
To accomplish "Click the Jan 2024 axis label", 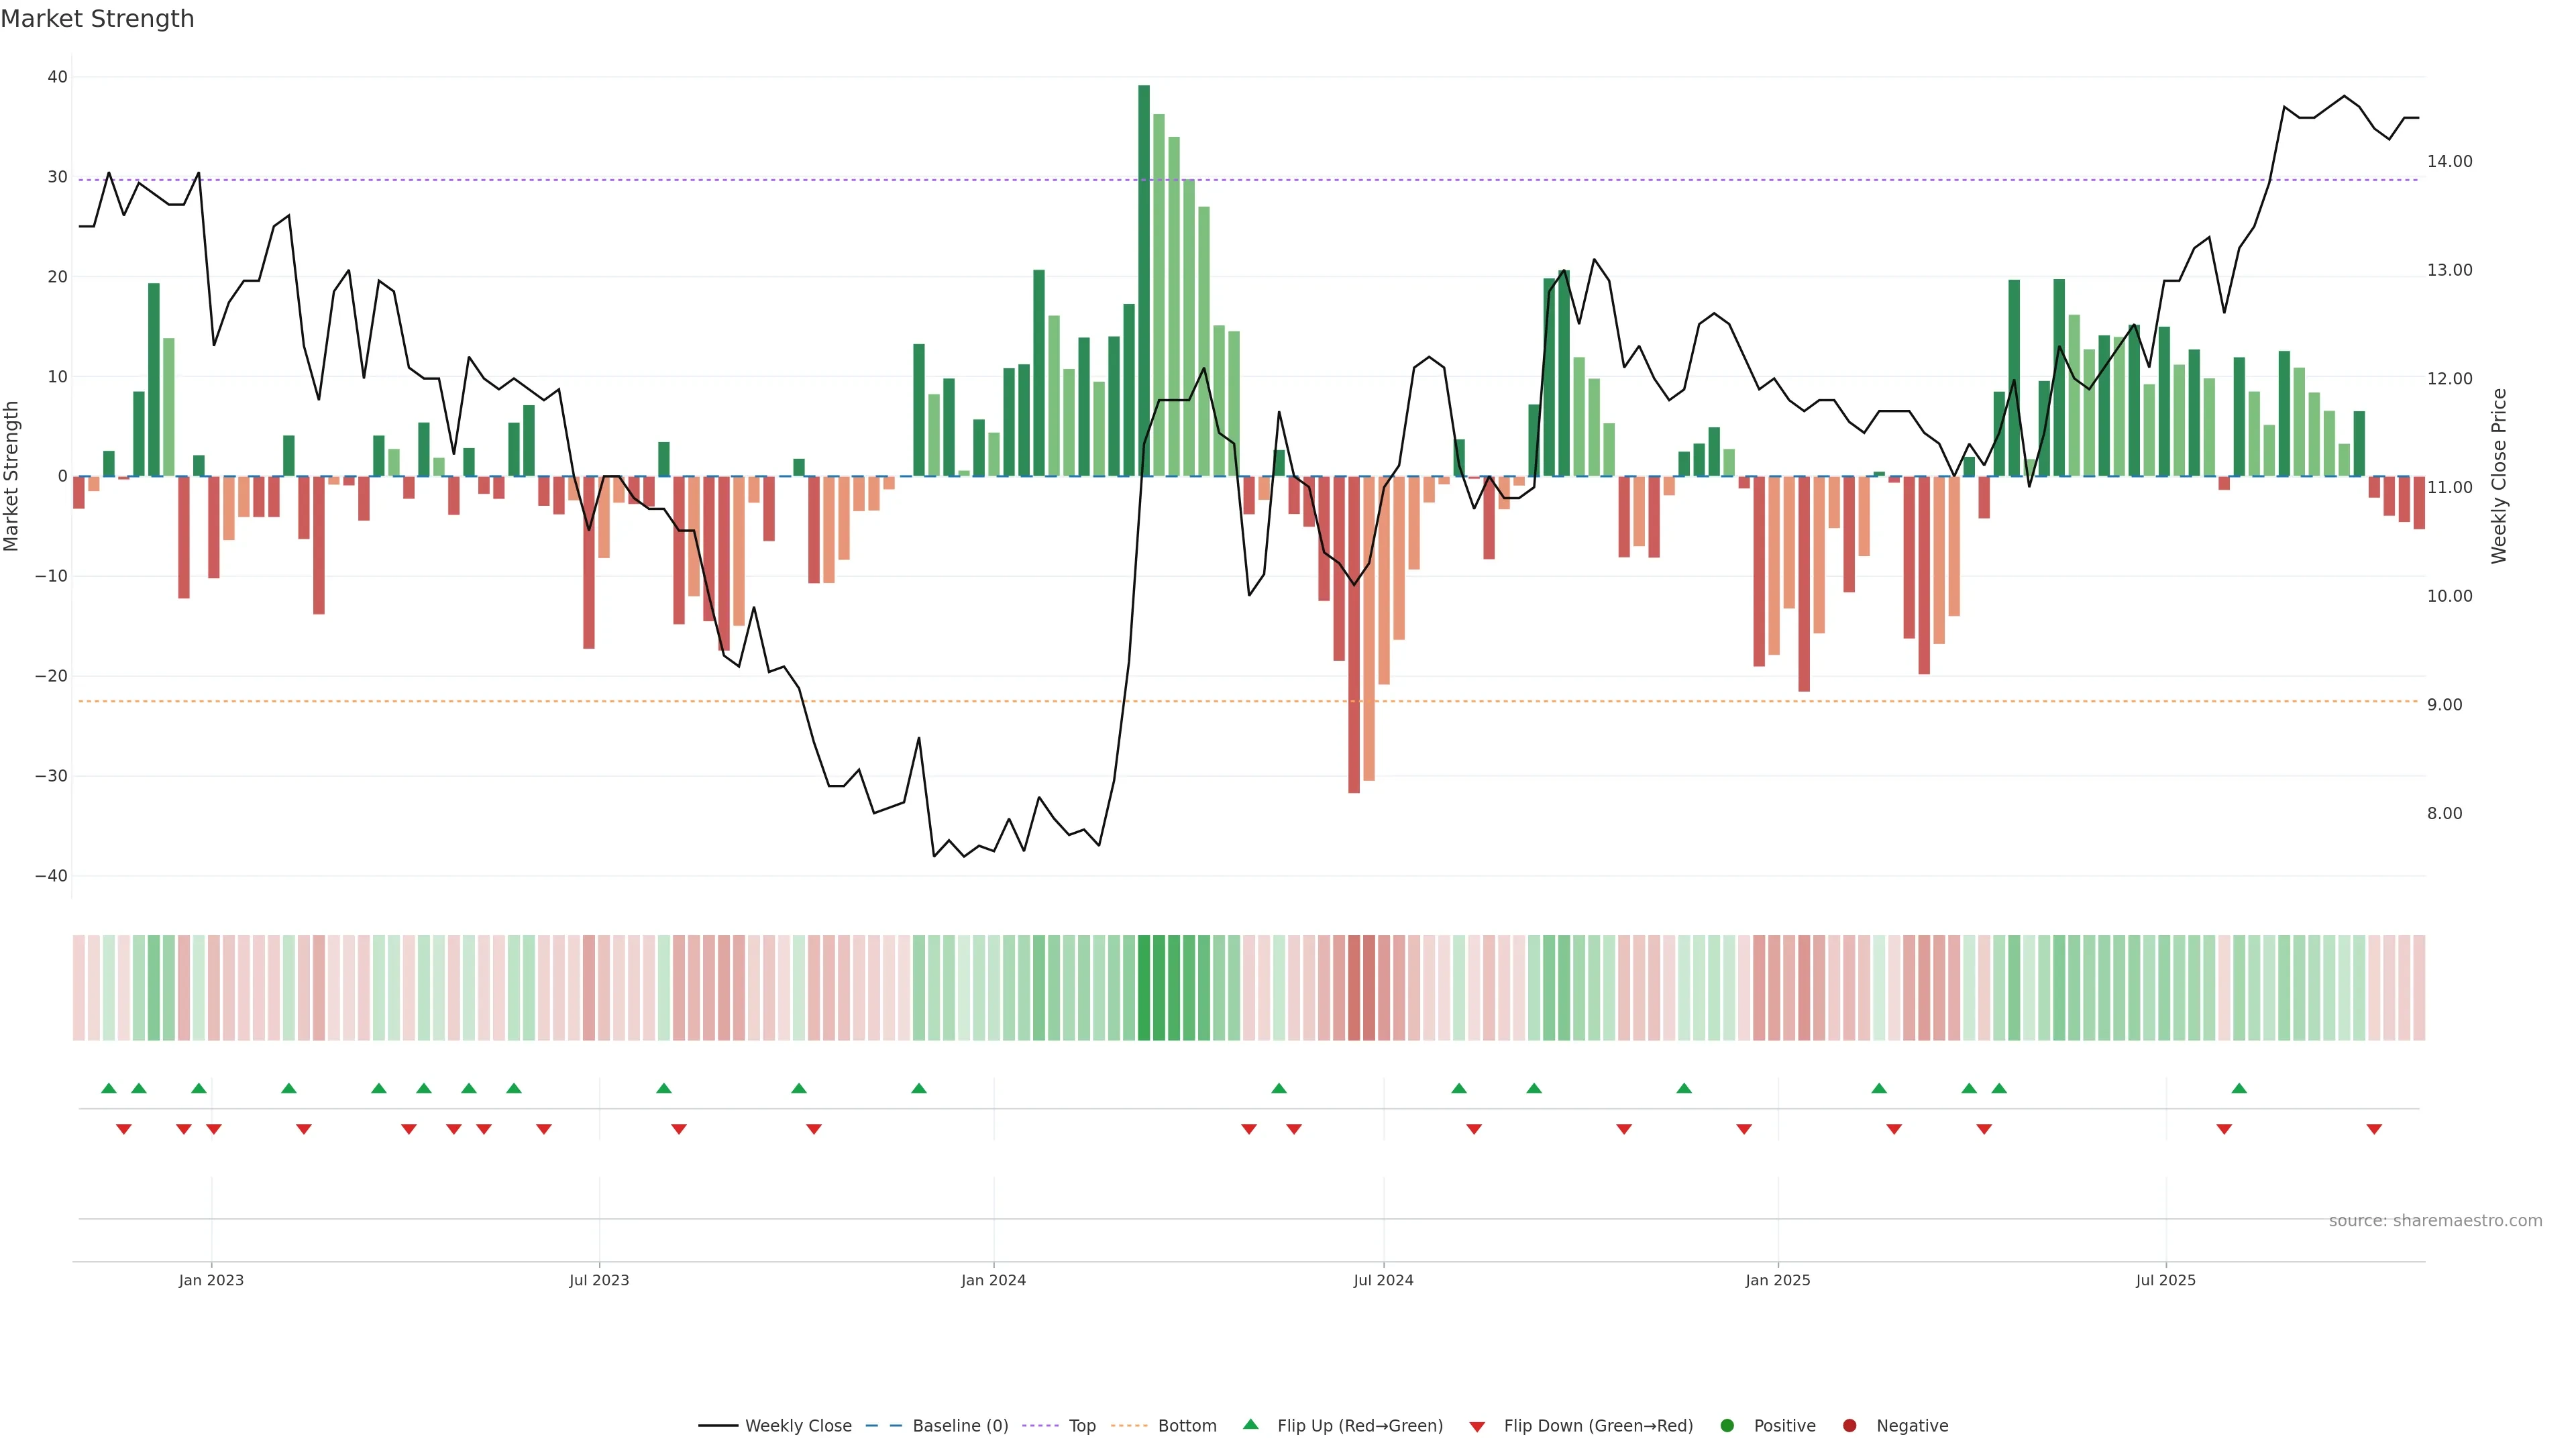I will [x=993, y=1280].
